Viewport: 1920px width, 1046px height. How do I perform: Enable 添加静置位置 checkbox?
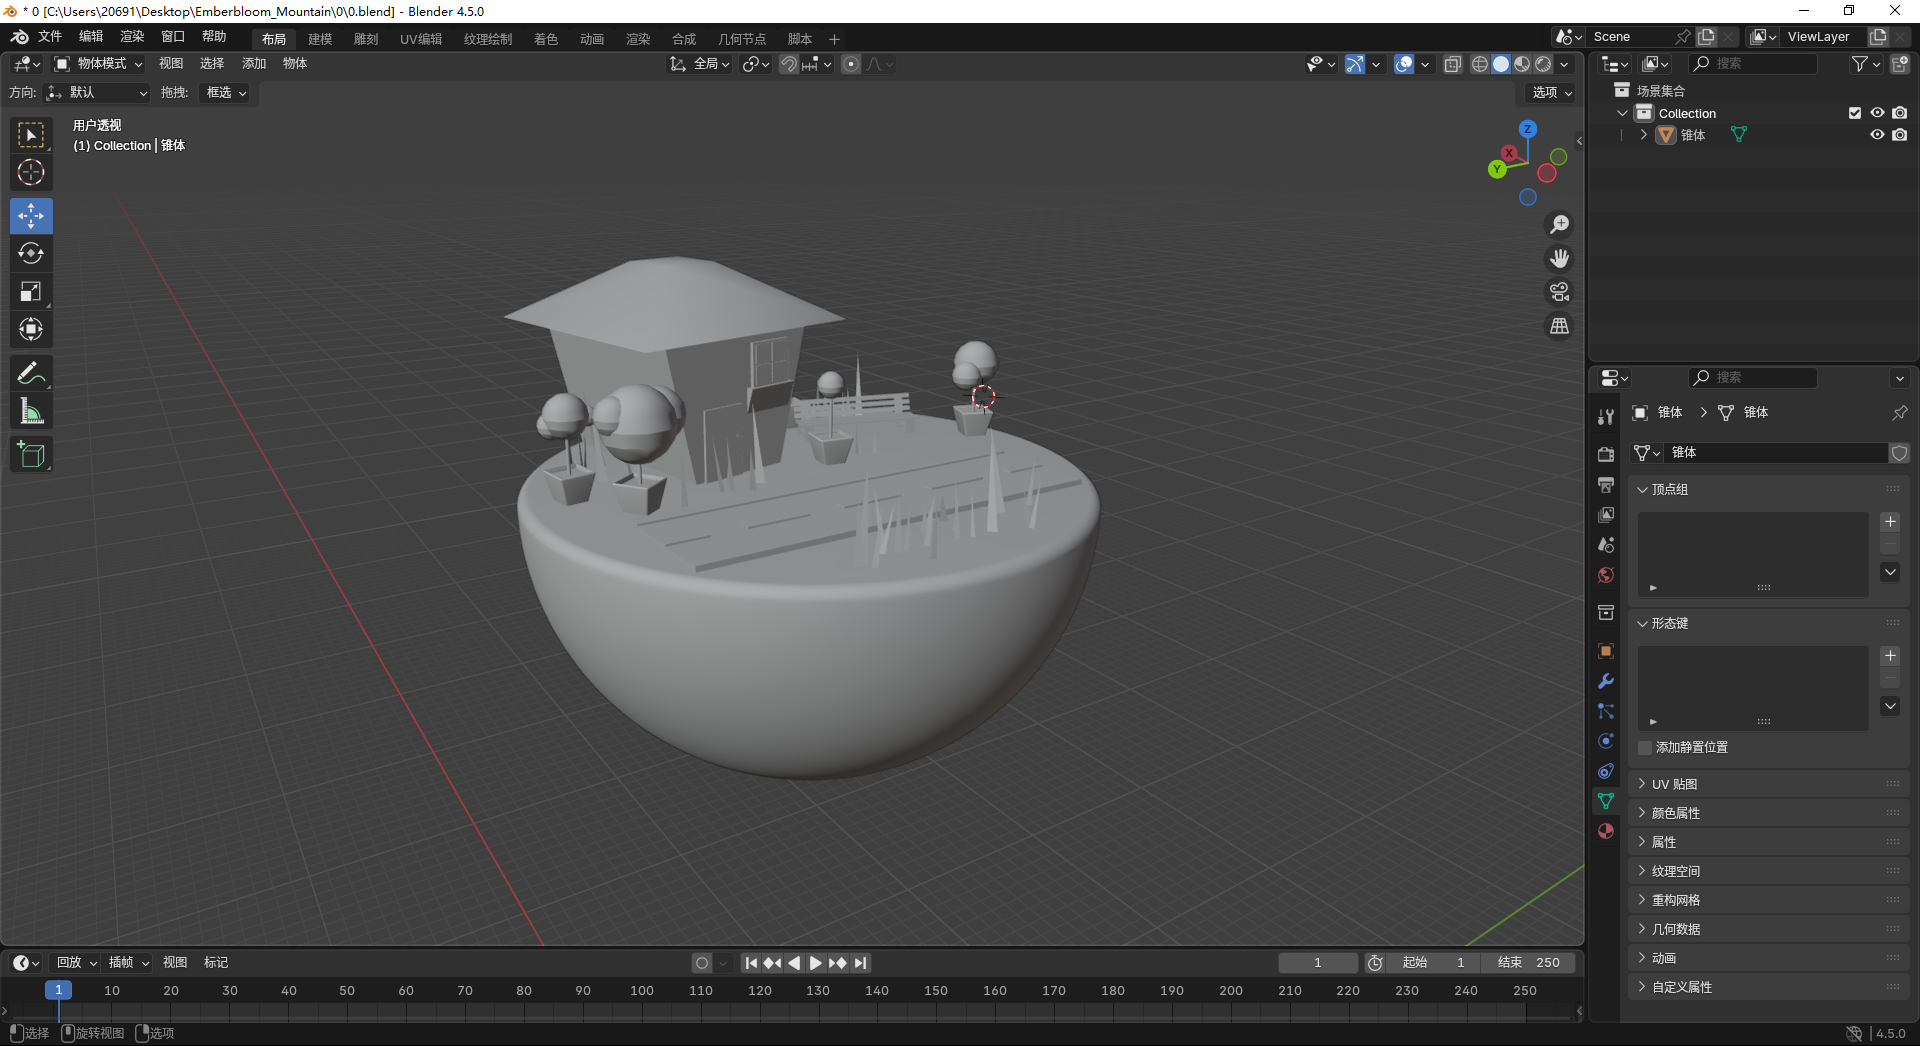point(1645,748)
